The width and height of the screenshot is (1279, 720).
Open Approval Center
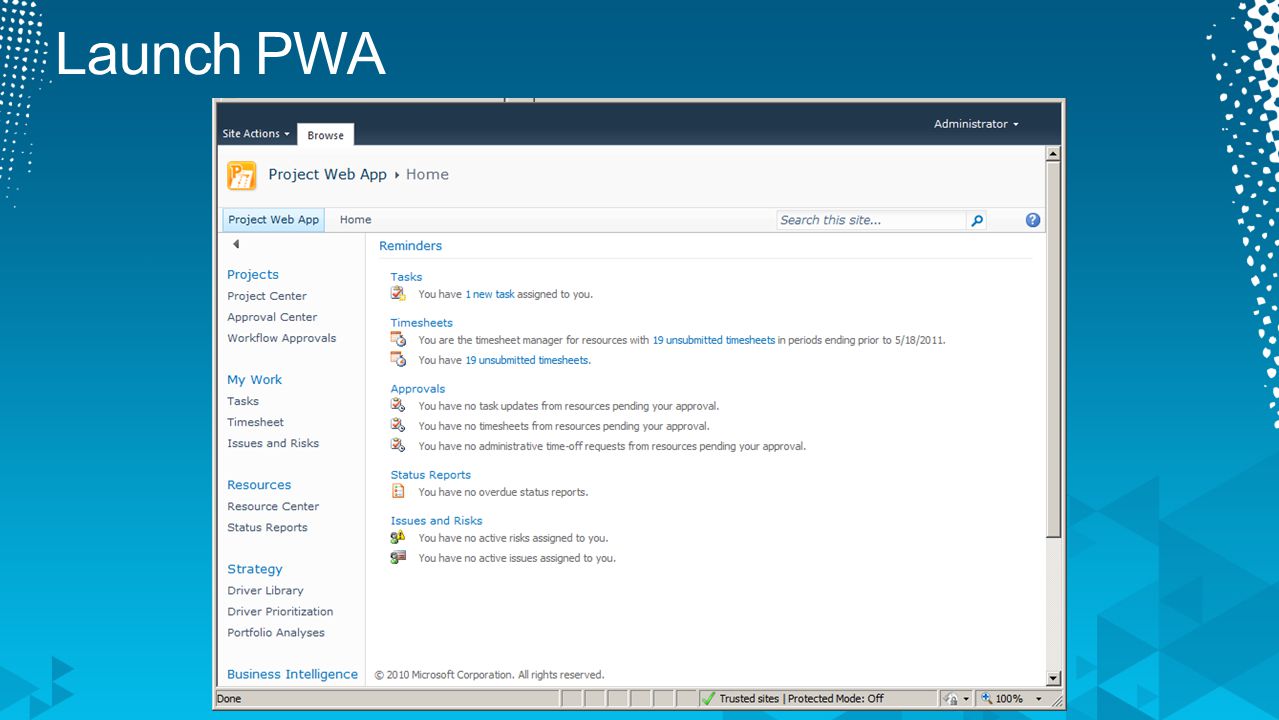pyautogui.click(x=272, y=317)
